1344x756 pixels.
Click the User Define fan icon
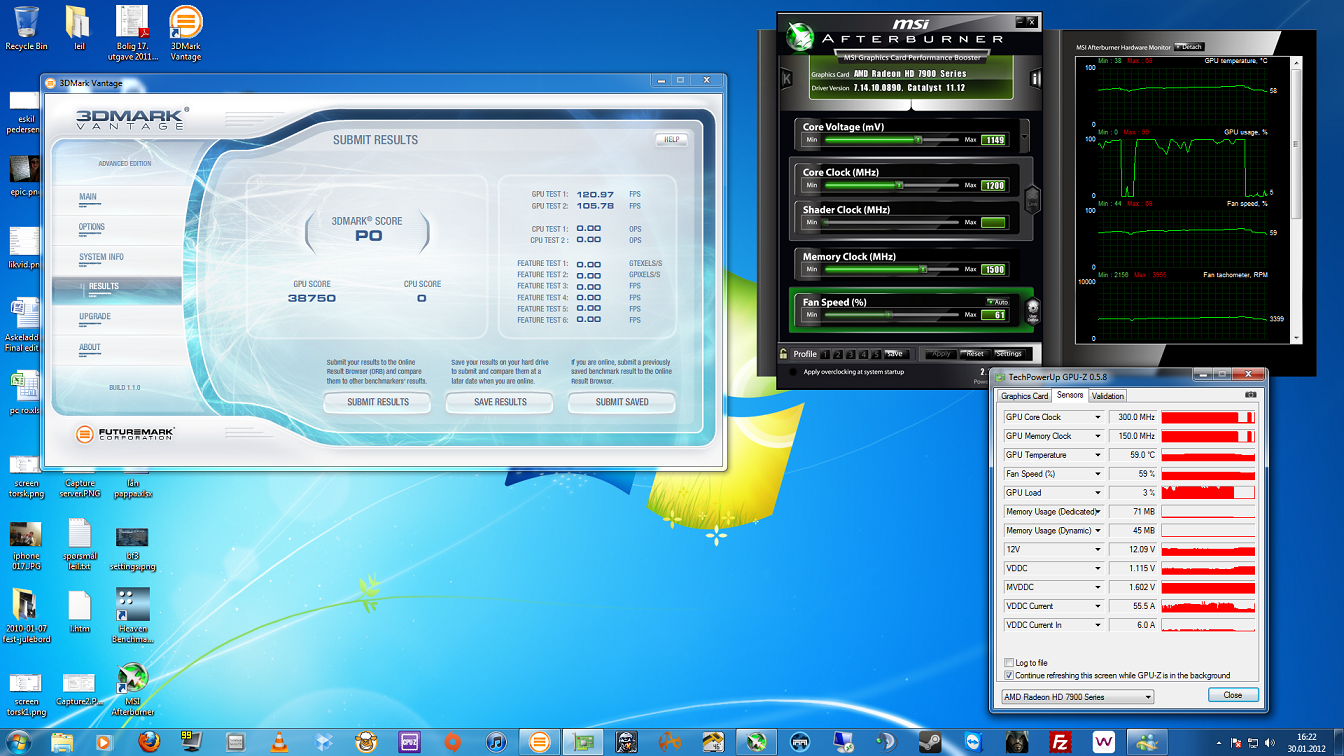tap(1032, 310)
